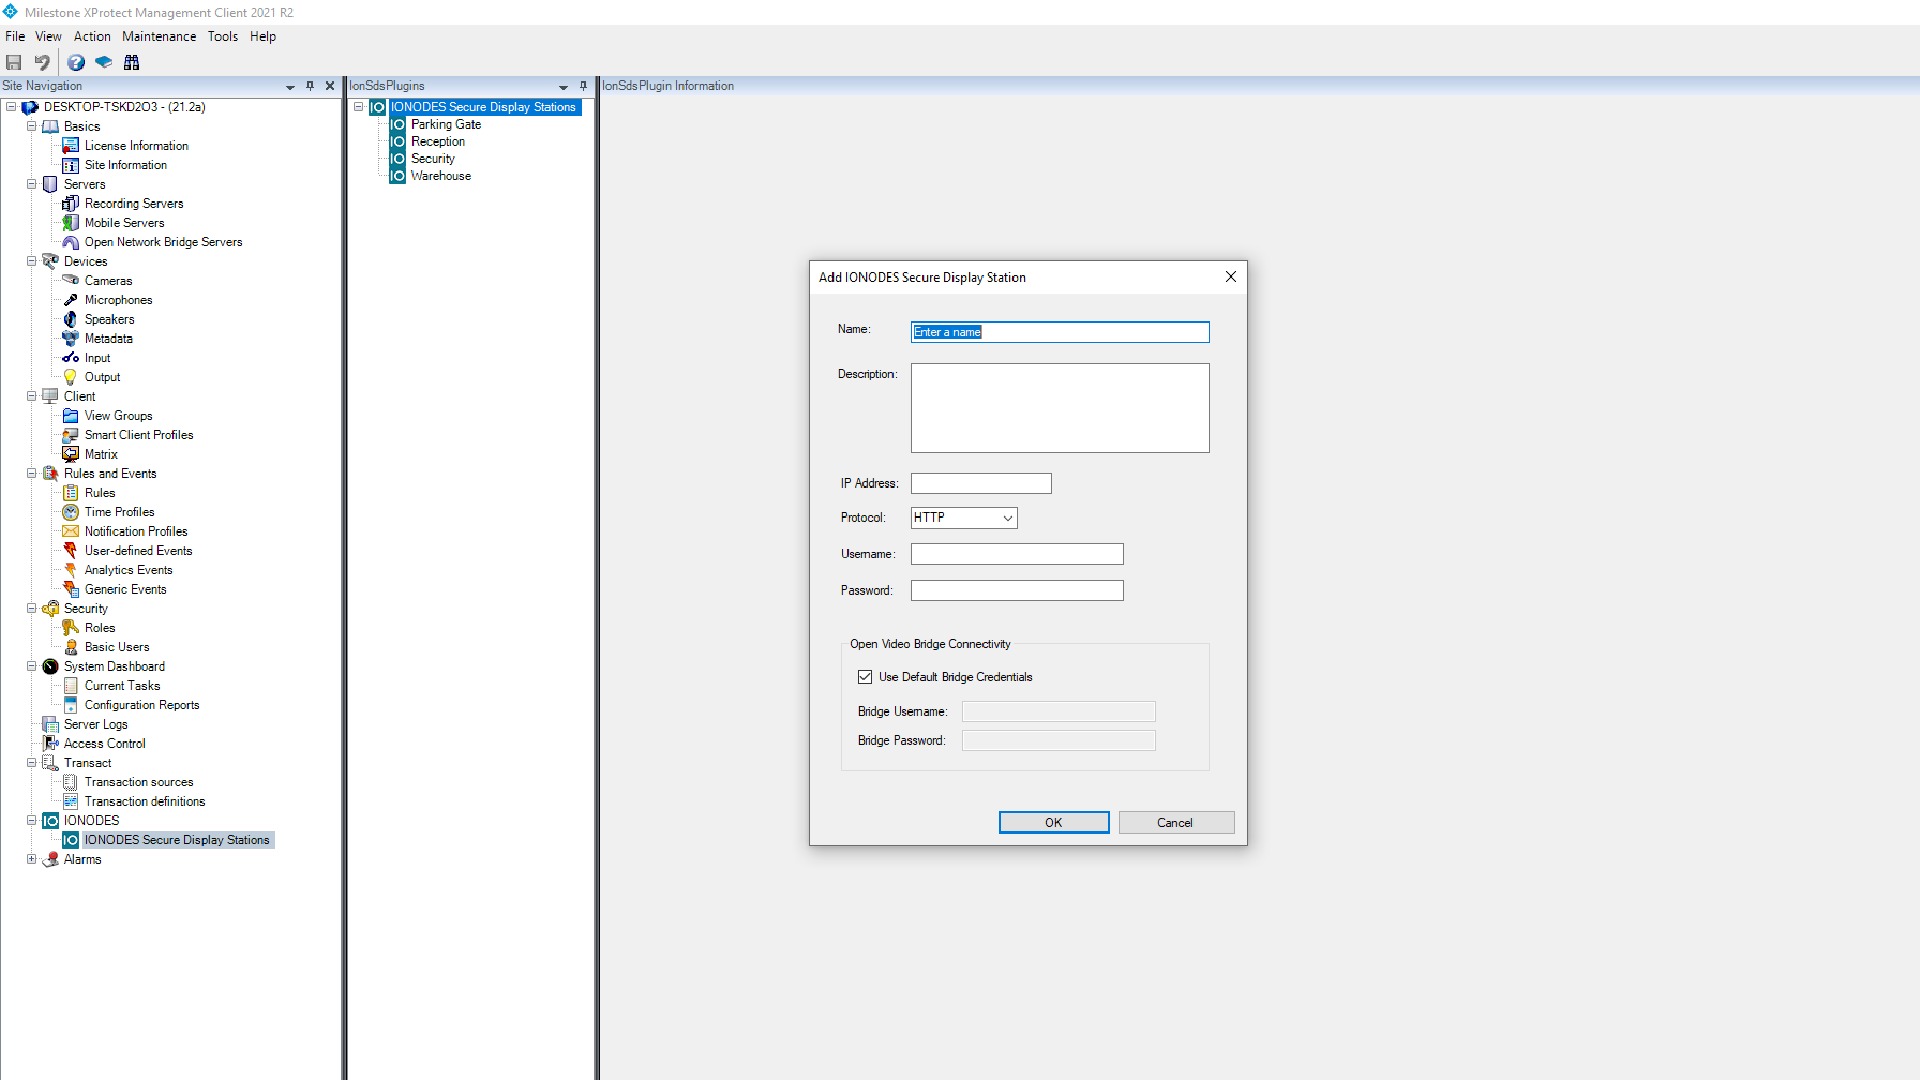This screenshot has width=1920, height=1080.
Task: Click the Save toolbar icon
Action: click(x=14, y=62)
